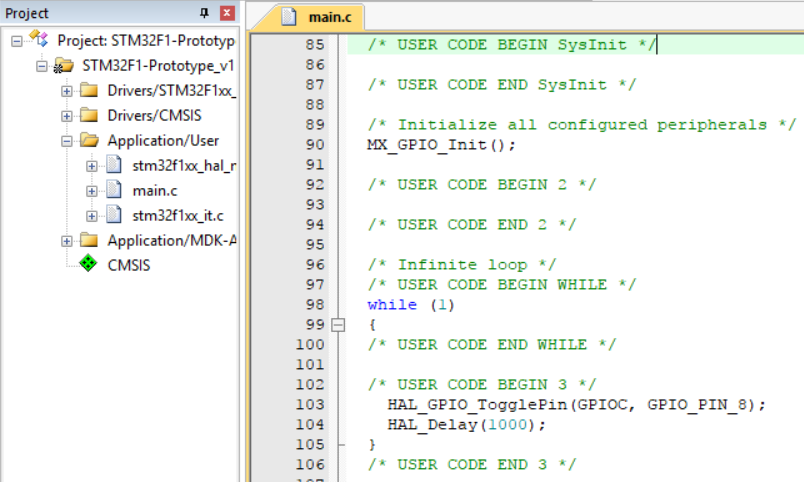Screen dimensions: 804x482
Task: Select the STM32F1-Prototype_v1 target
Action: click(x=158, y=66)
